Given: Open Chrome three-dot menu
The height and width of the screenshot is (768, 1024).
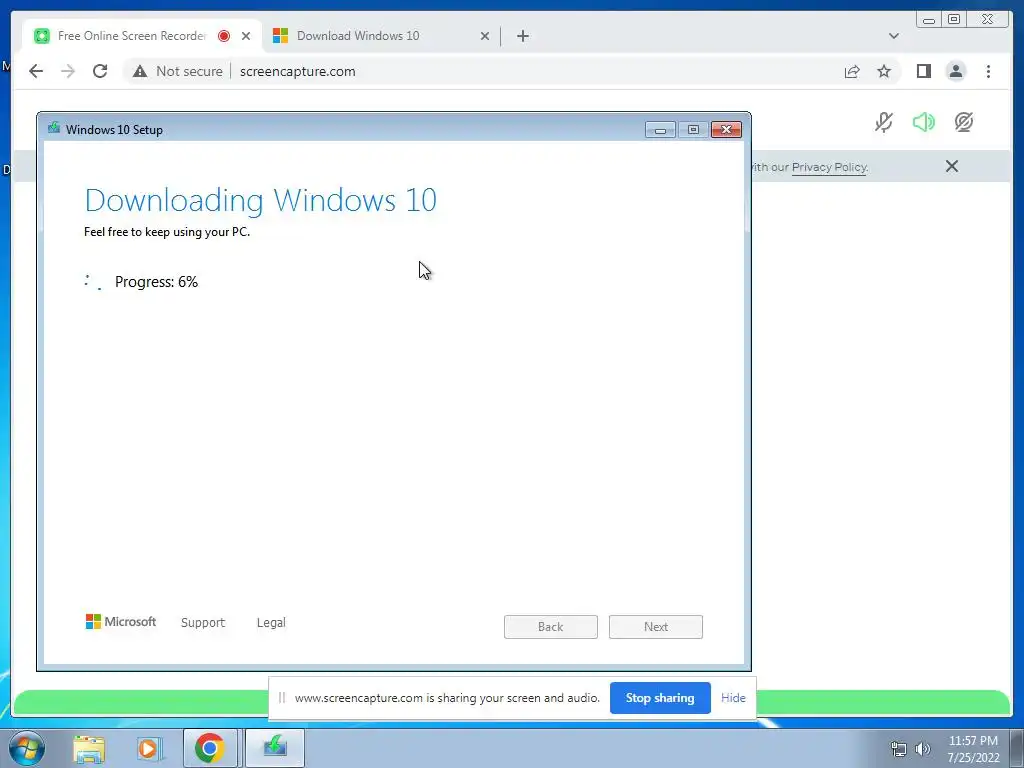Looking at the screenshot, I should pos(988,71).
